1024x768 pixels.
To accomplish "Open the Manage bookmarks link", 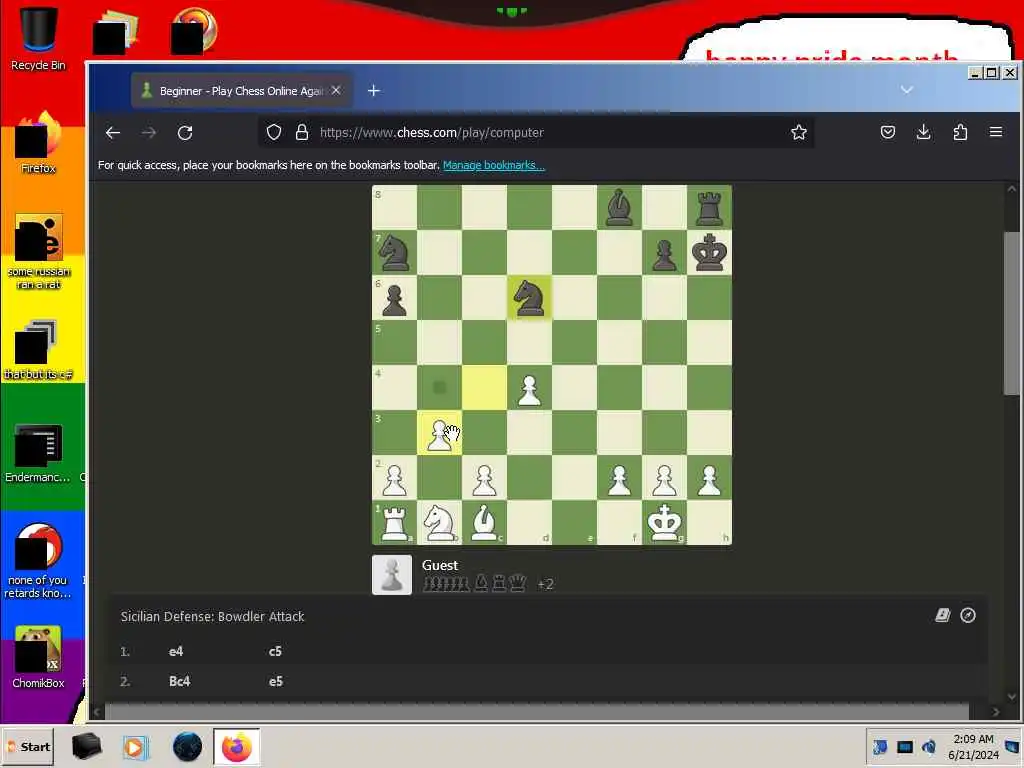I will [x=494, y=165].
